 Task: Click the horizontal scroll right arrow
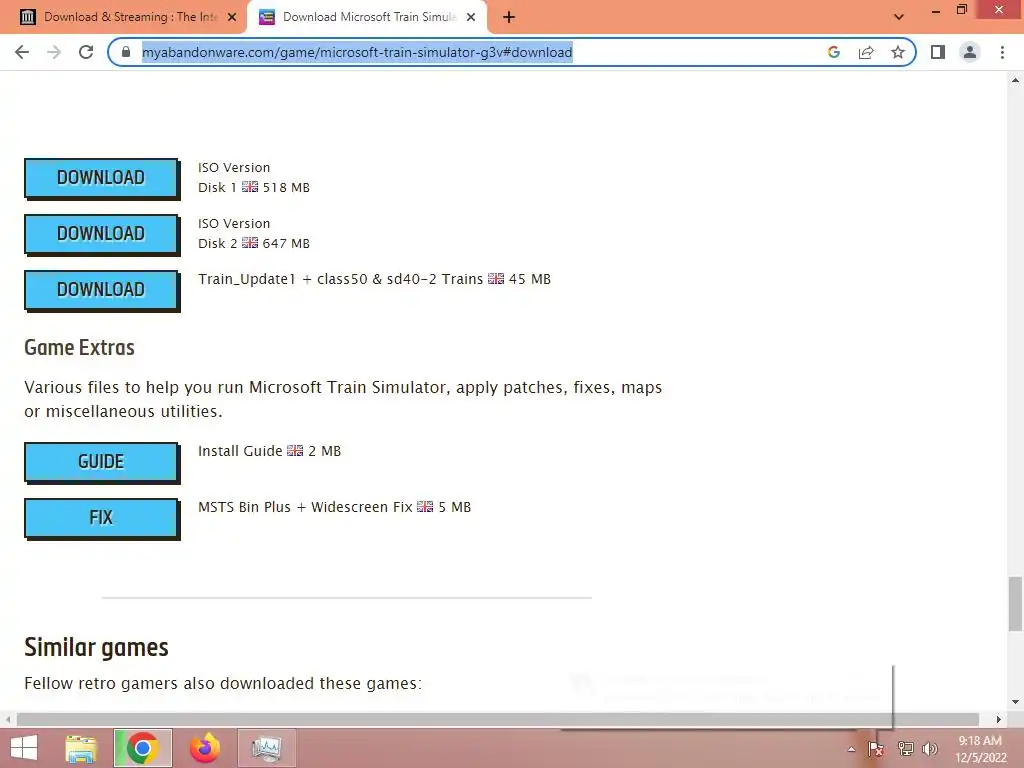point(999,719)
